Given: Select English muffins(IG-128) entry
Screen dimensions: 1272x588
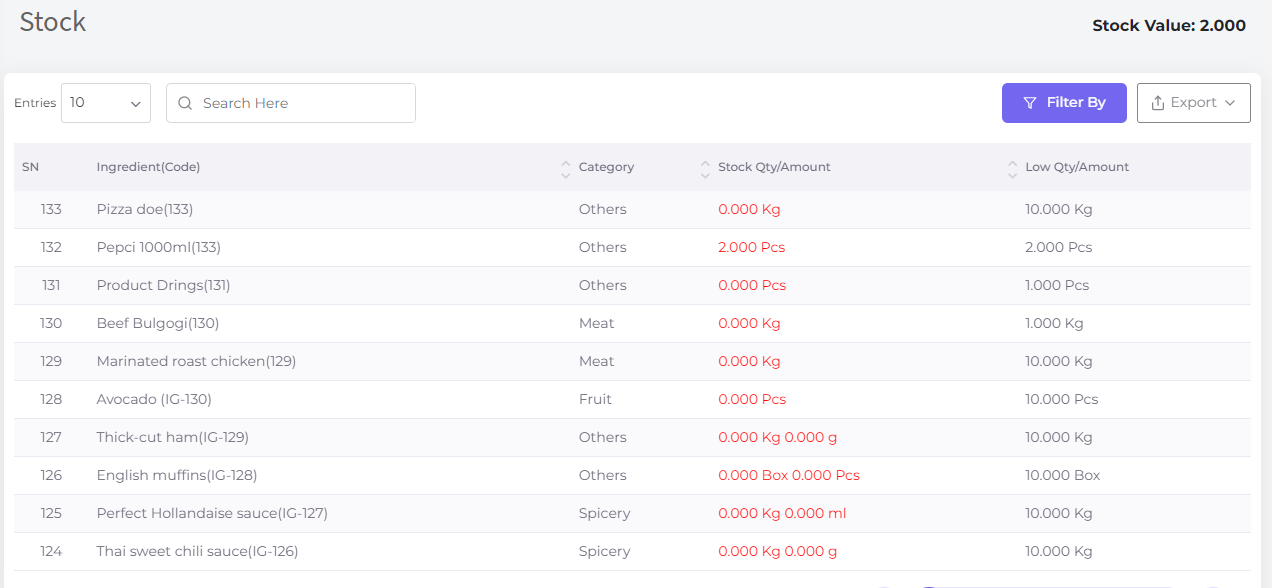Looking at the screenshot, I should [x=177, y=475].
